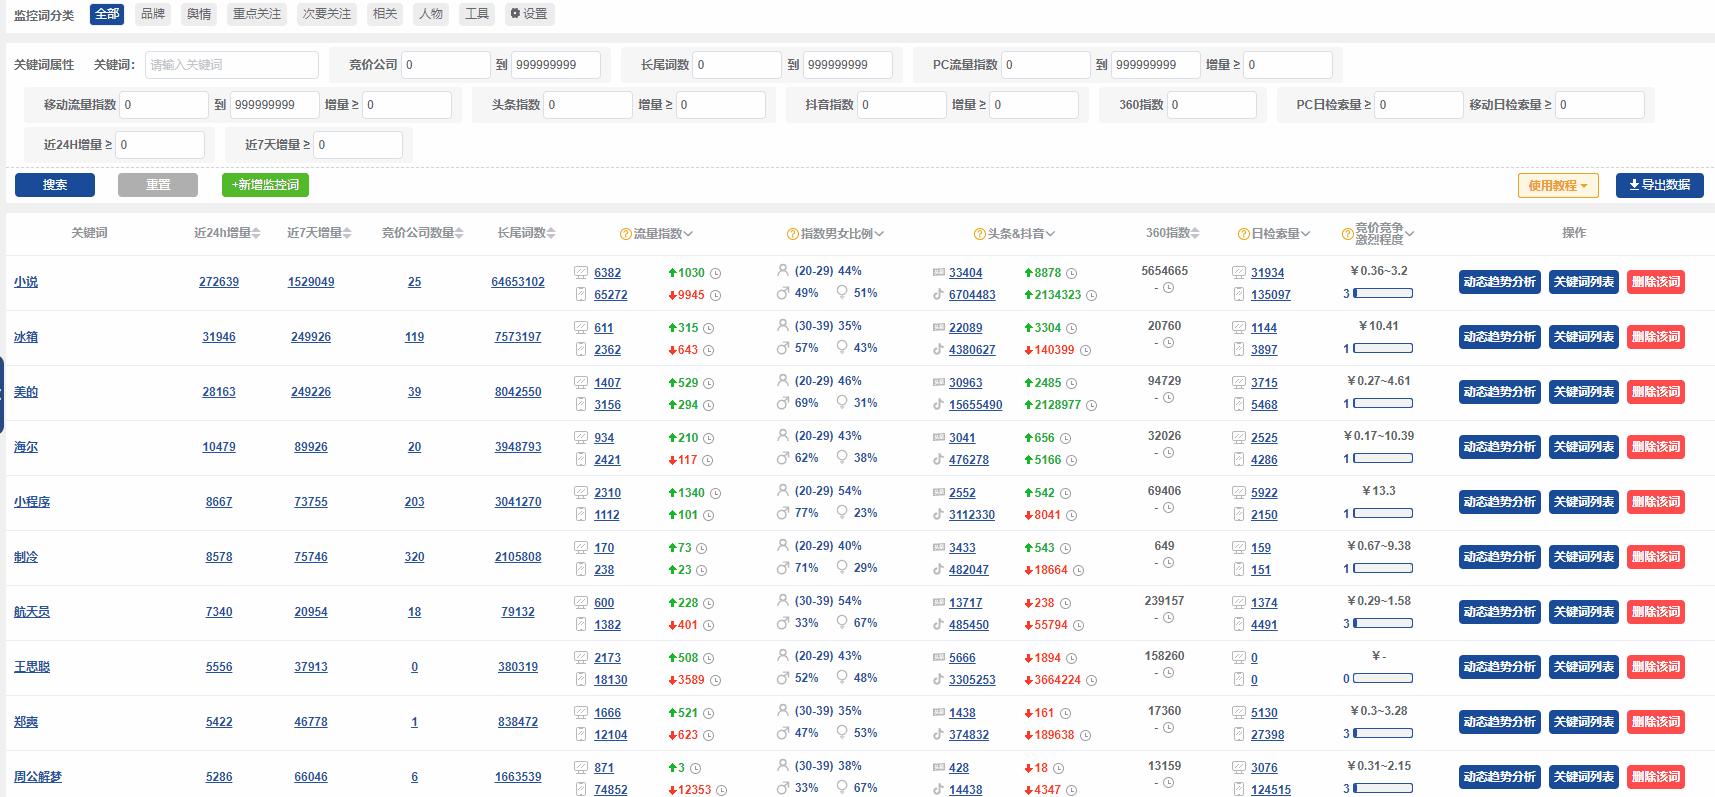Click the mobile icon beside 74852 in 周公解梦 row

click(581, 790)
